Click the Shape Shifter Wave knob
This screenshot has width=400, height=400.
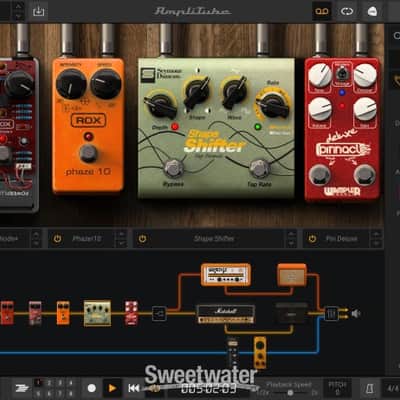(x=235, y=91)
